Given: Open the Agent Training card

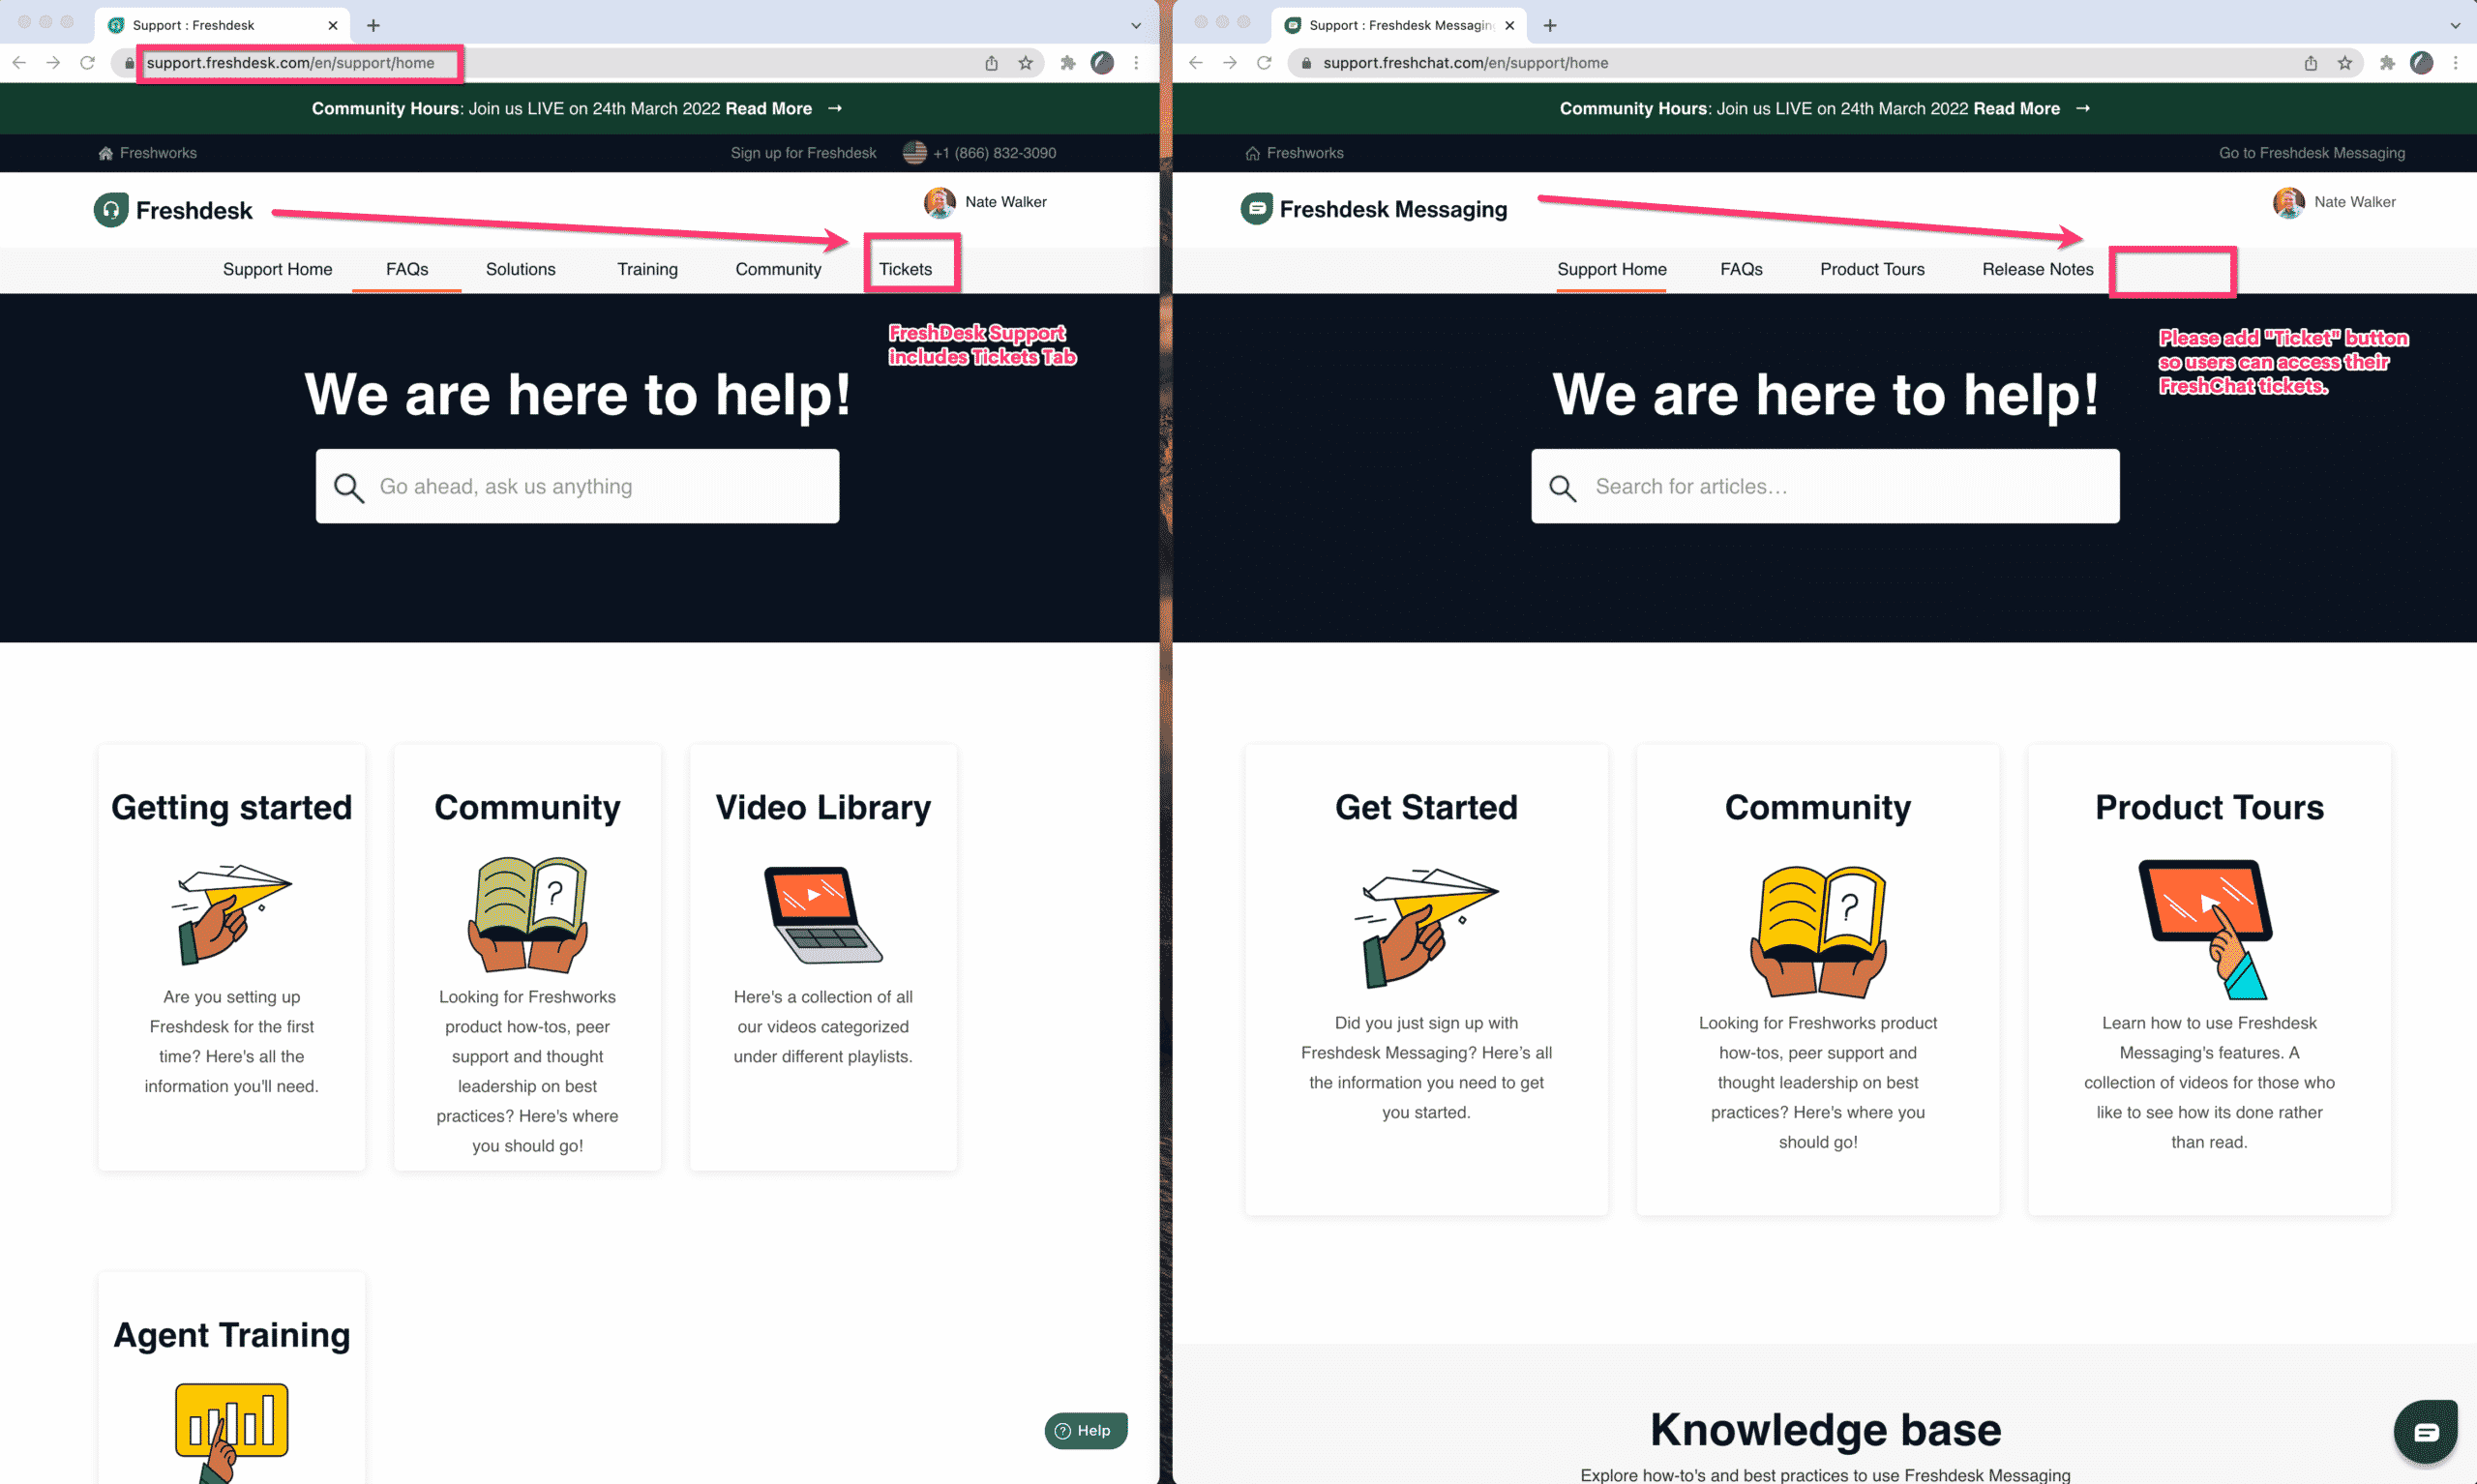Looking at the screenshot, I should coord(231,1378).
